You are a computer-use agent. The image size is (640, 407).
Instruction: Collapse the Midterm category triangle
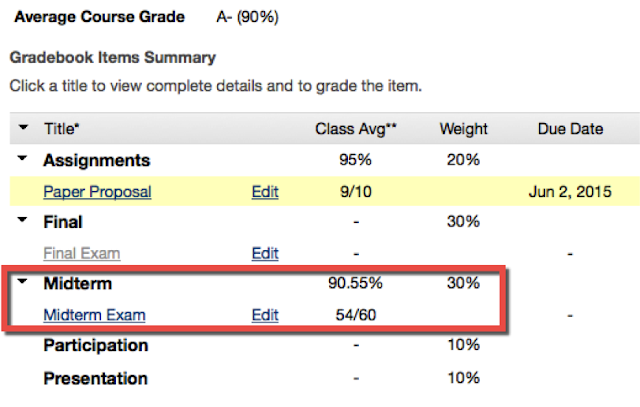23,284
